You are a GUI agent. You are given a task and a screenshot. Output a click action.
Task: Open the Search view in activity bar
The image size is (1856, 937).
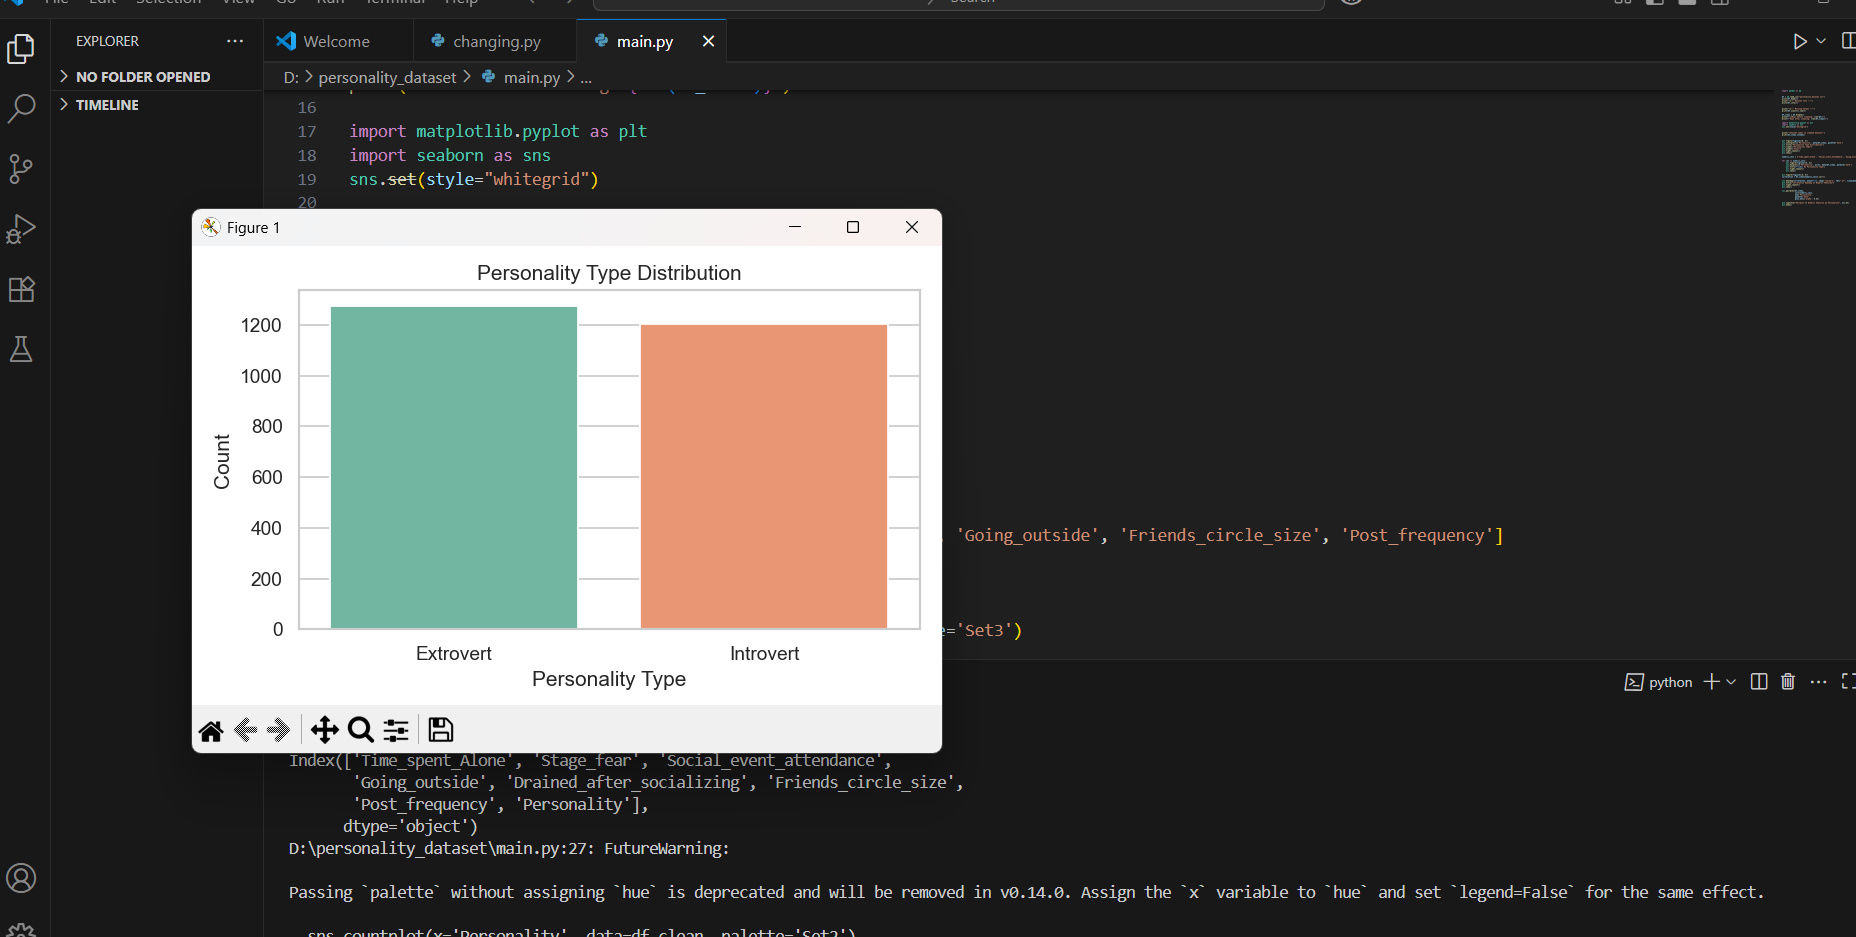coord(21,108)
